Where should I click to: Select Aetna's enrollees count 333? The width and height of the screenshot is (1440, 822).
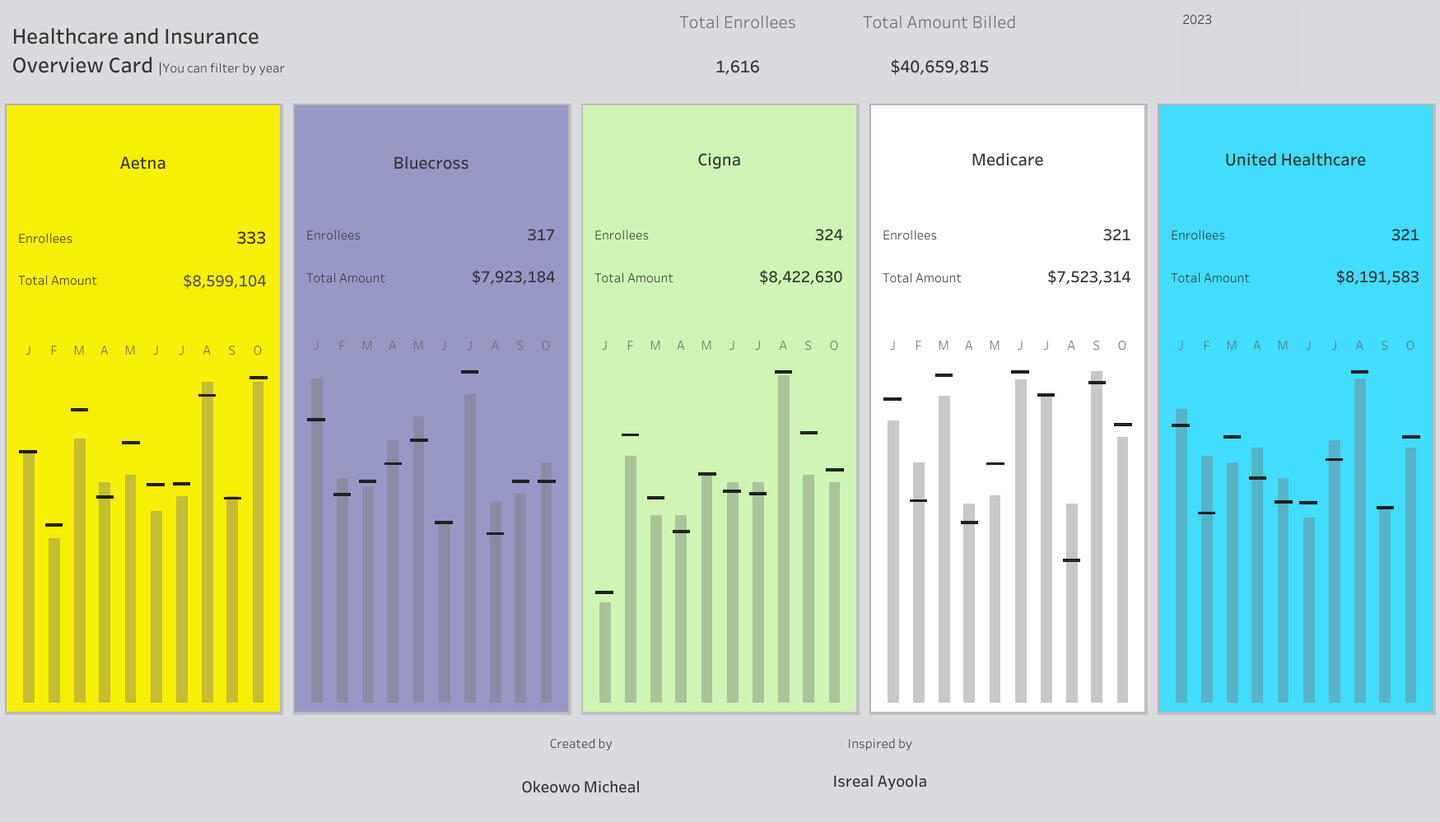[251, 238]
